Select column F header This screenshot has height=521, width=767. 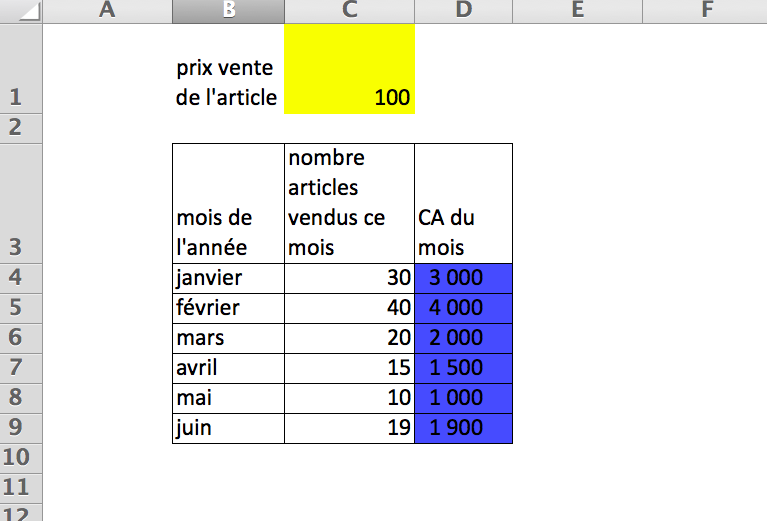(704, 11)
